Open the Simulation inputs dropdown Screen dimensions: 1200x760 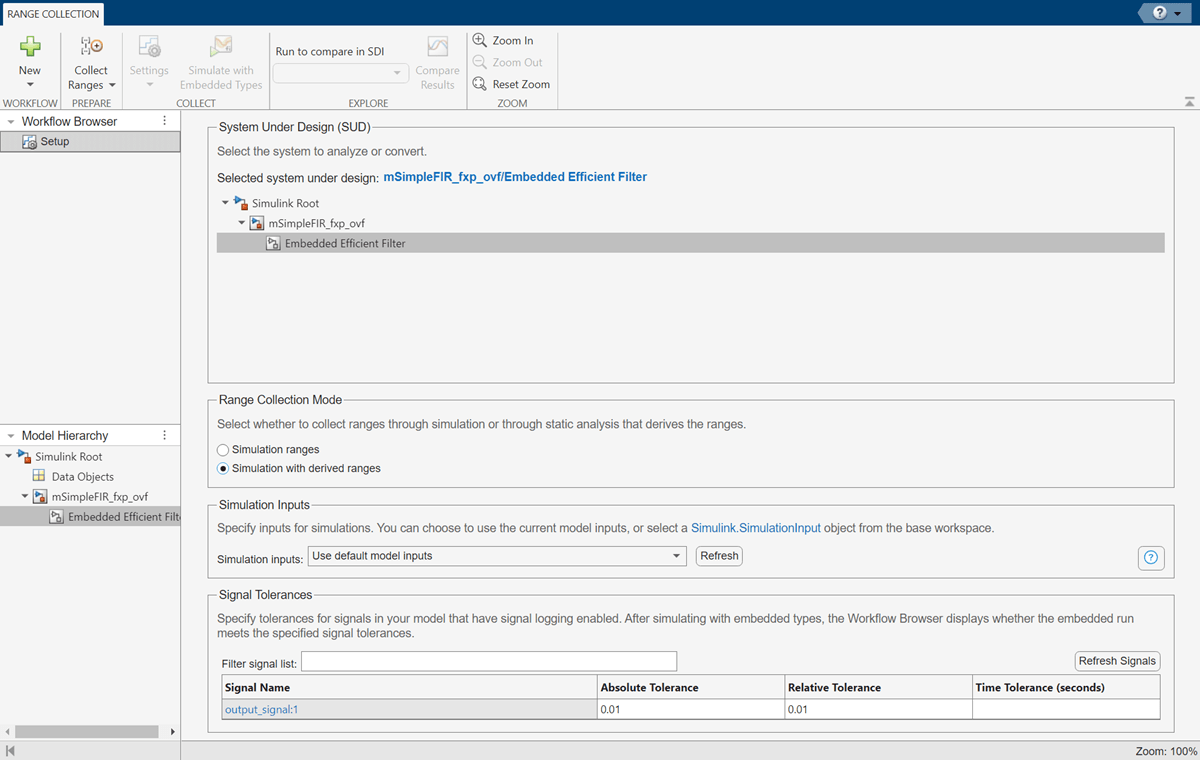click(497, 556)
